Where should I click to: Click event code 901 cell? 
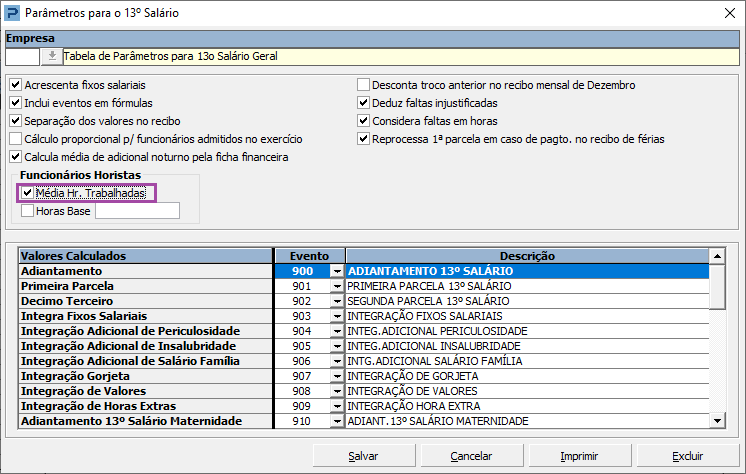tap(303, 286)
